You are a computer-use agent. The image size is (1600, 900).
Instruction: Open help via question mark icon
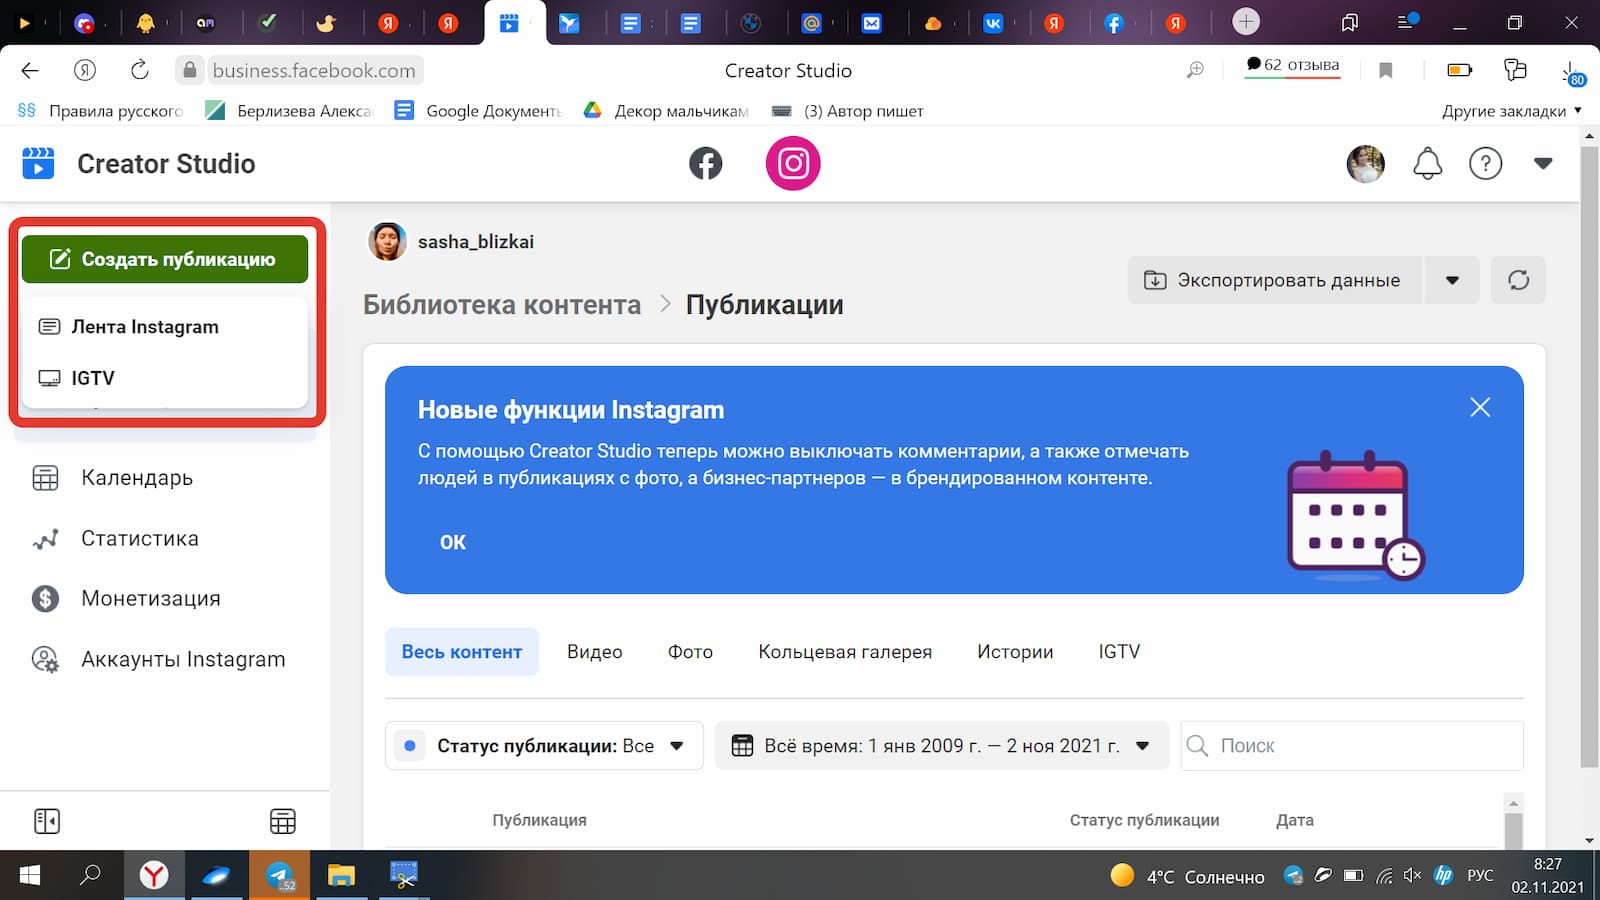point(1486,163)
